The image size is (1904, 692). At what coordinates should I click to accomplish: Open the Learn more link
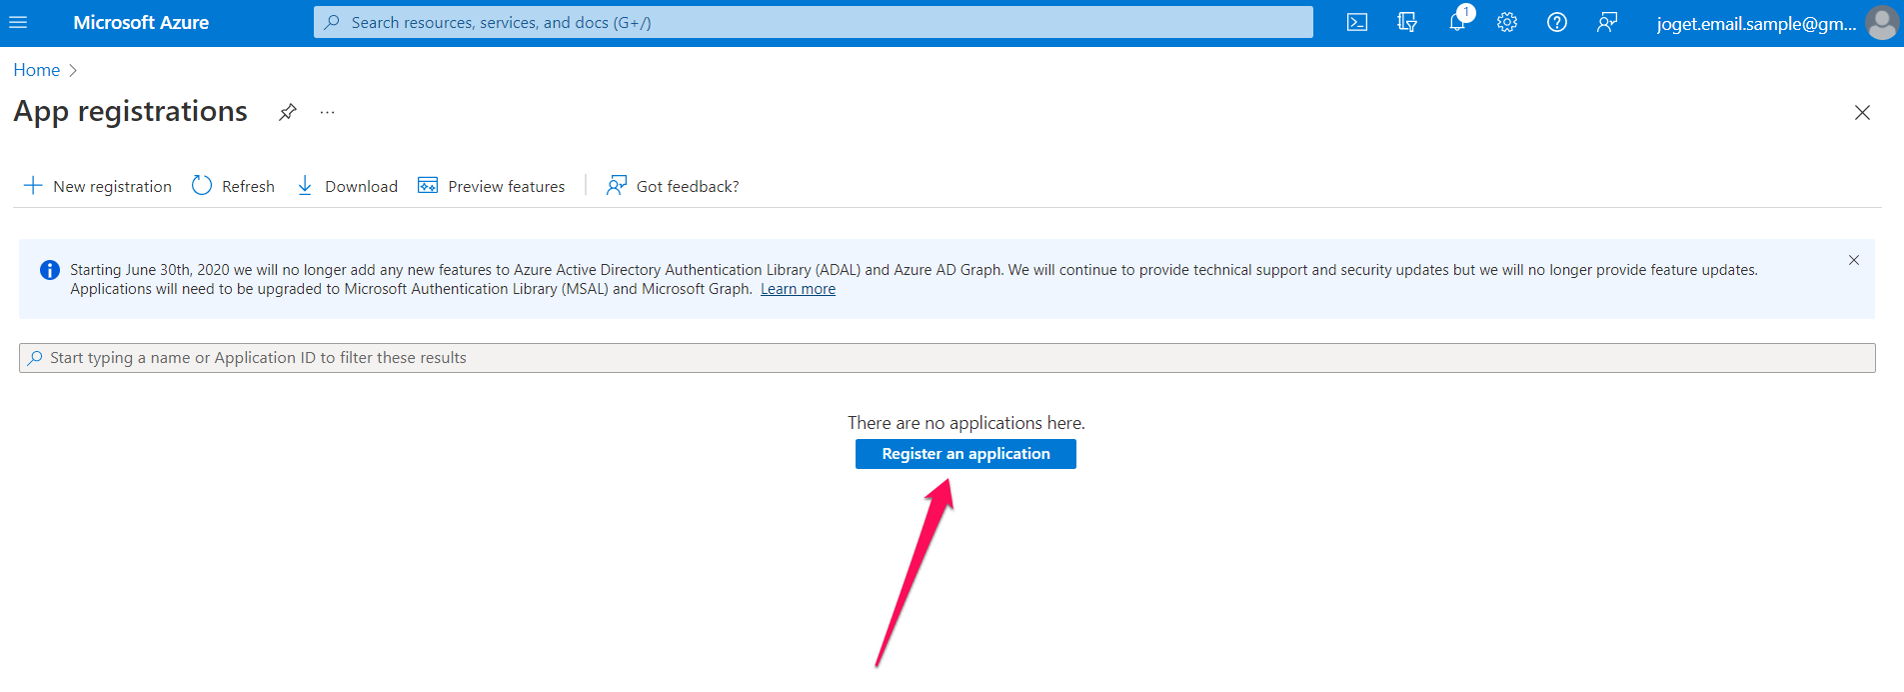[798, 289]
